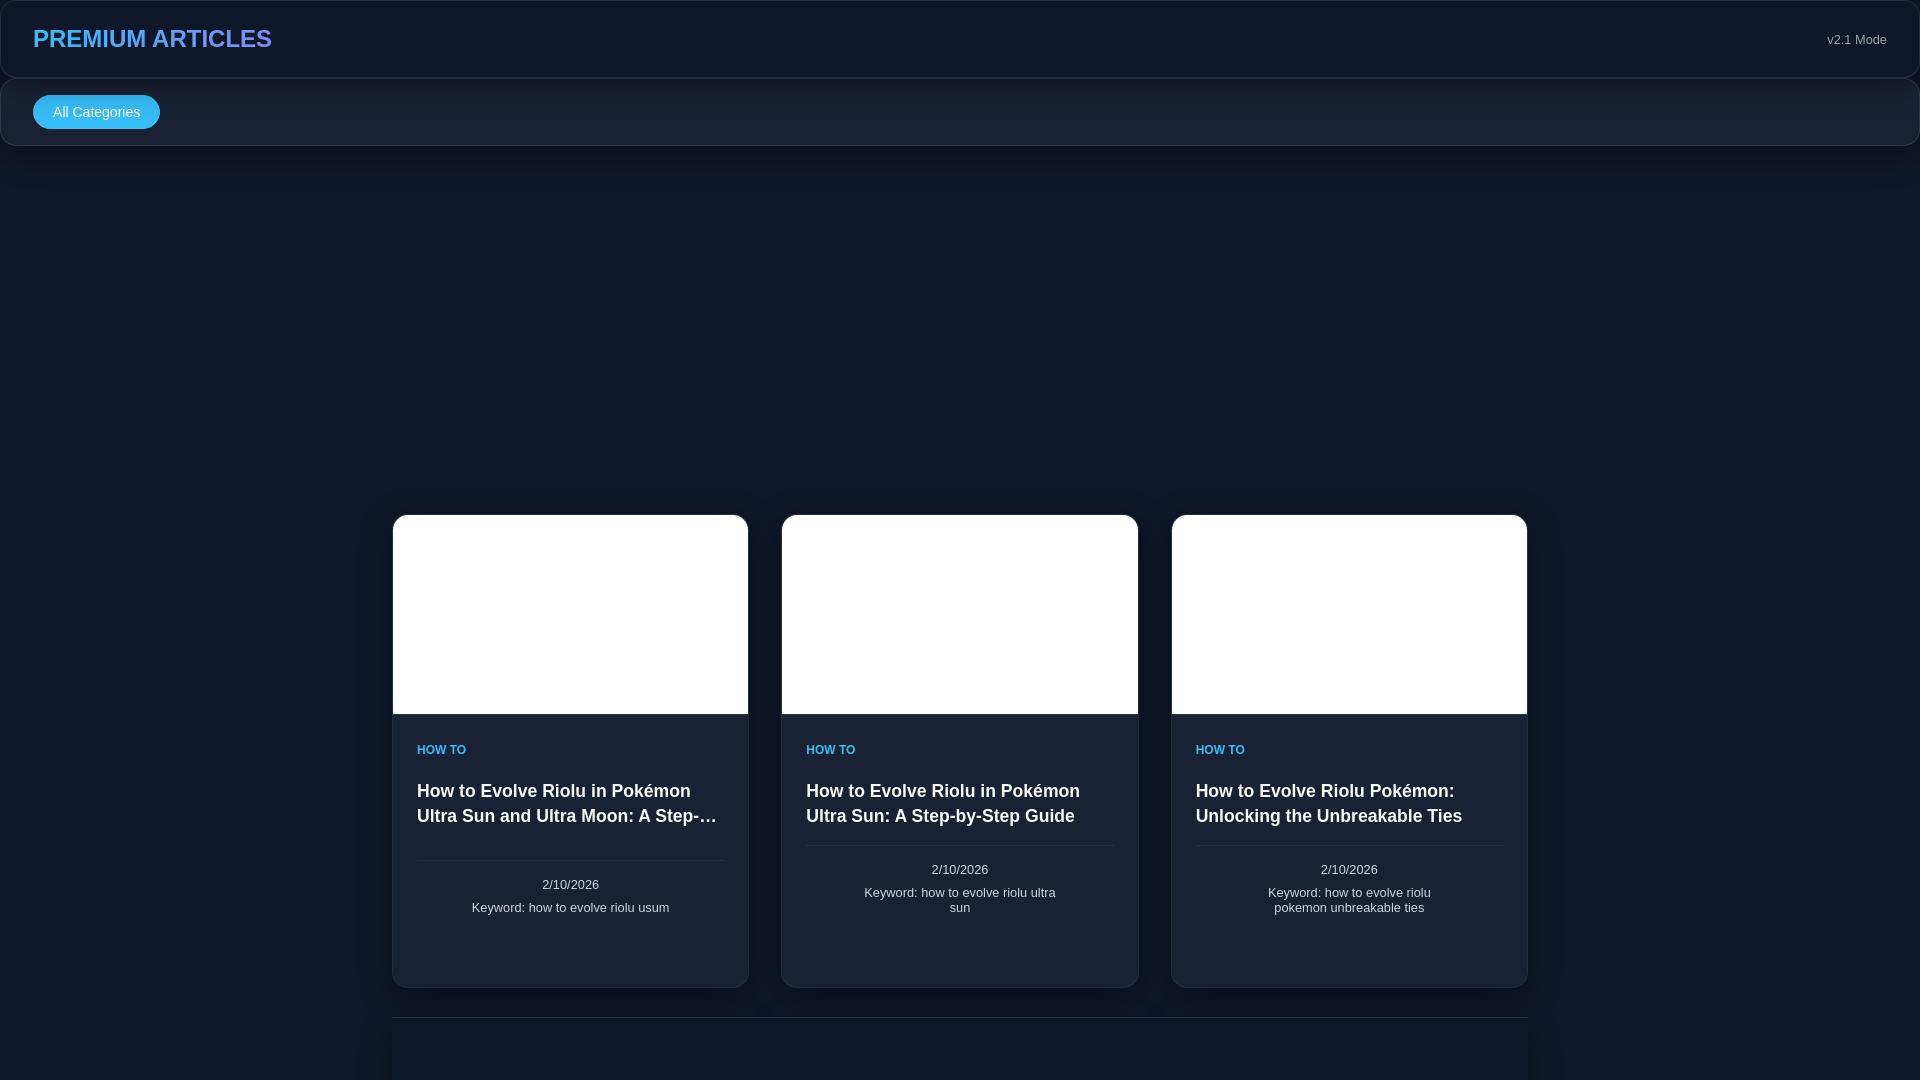1920x1080 pixels.
Task: Open thumbnail of Ultra Sun and Ultra Moon article
Action: point(570,614)
